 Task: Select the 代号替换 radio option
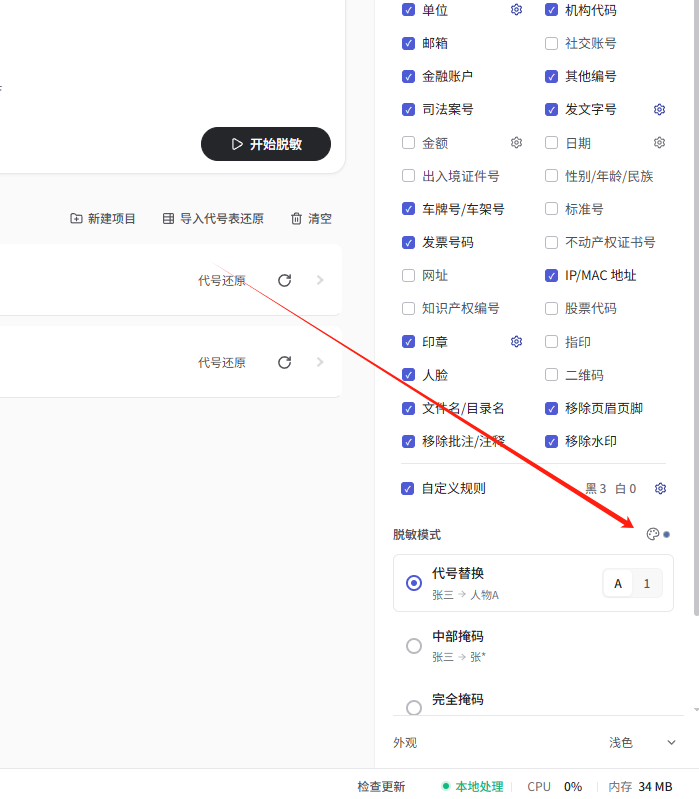point(414,583)
